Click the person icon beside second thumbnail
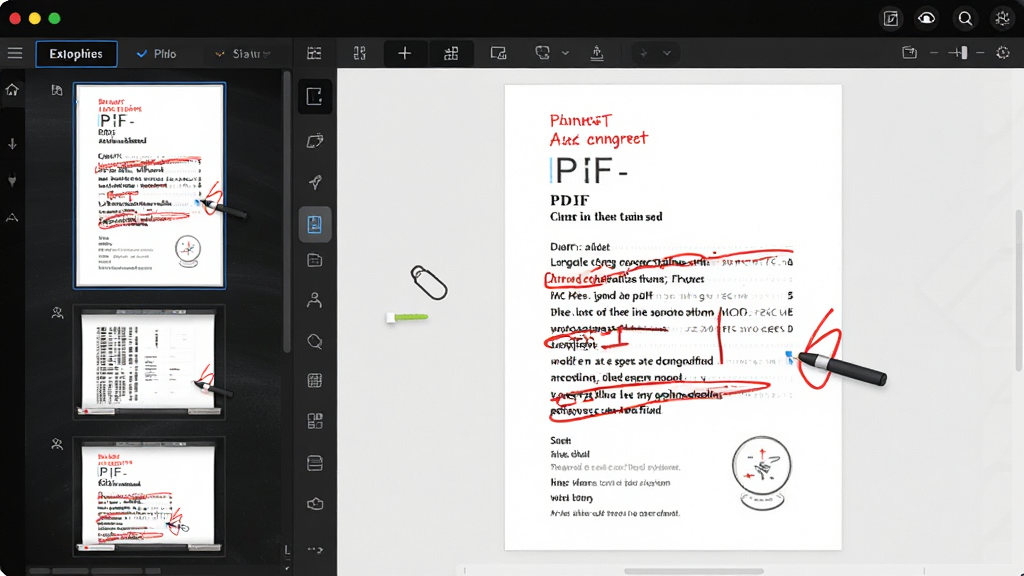Viewport: 1024px width, 576px height. pyautogui.click(x=57, y=313)
